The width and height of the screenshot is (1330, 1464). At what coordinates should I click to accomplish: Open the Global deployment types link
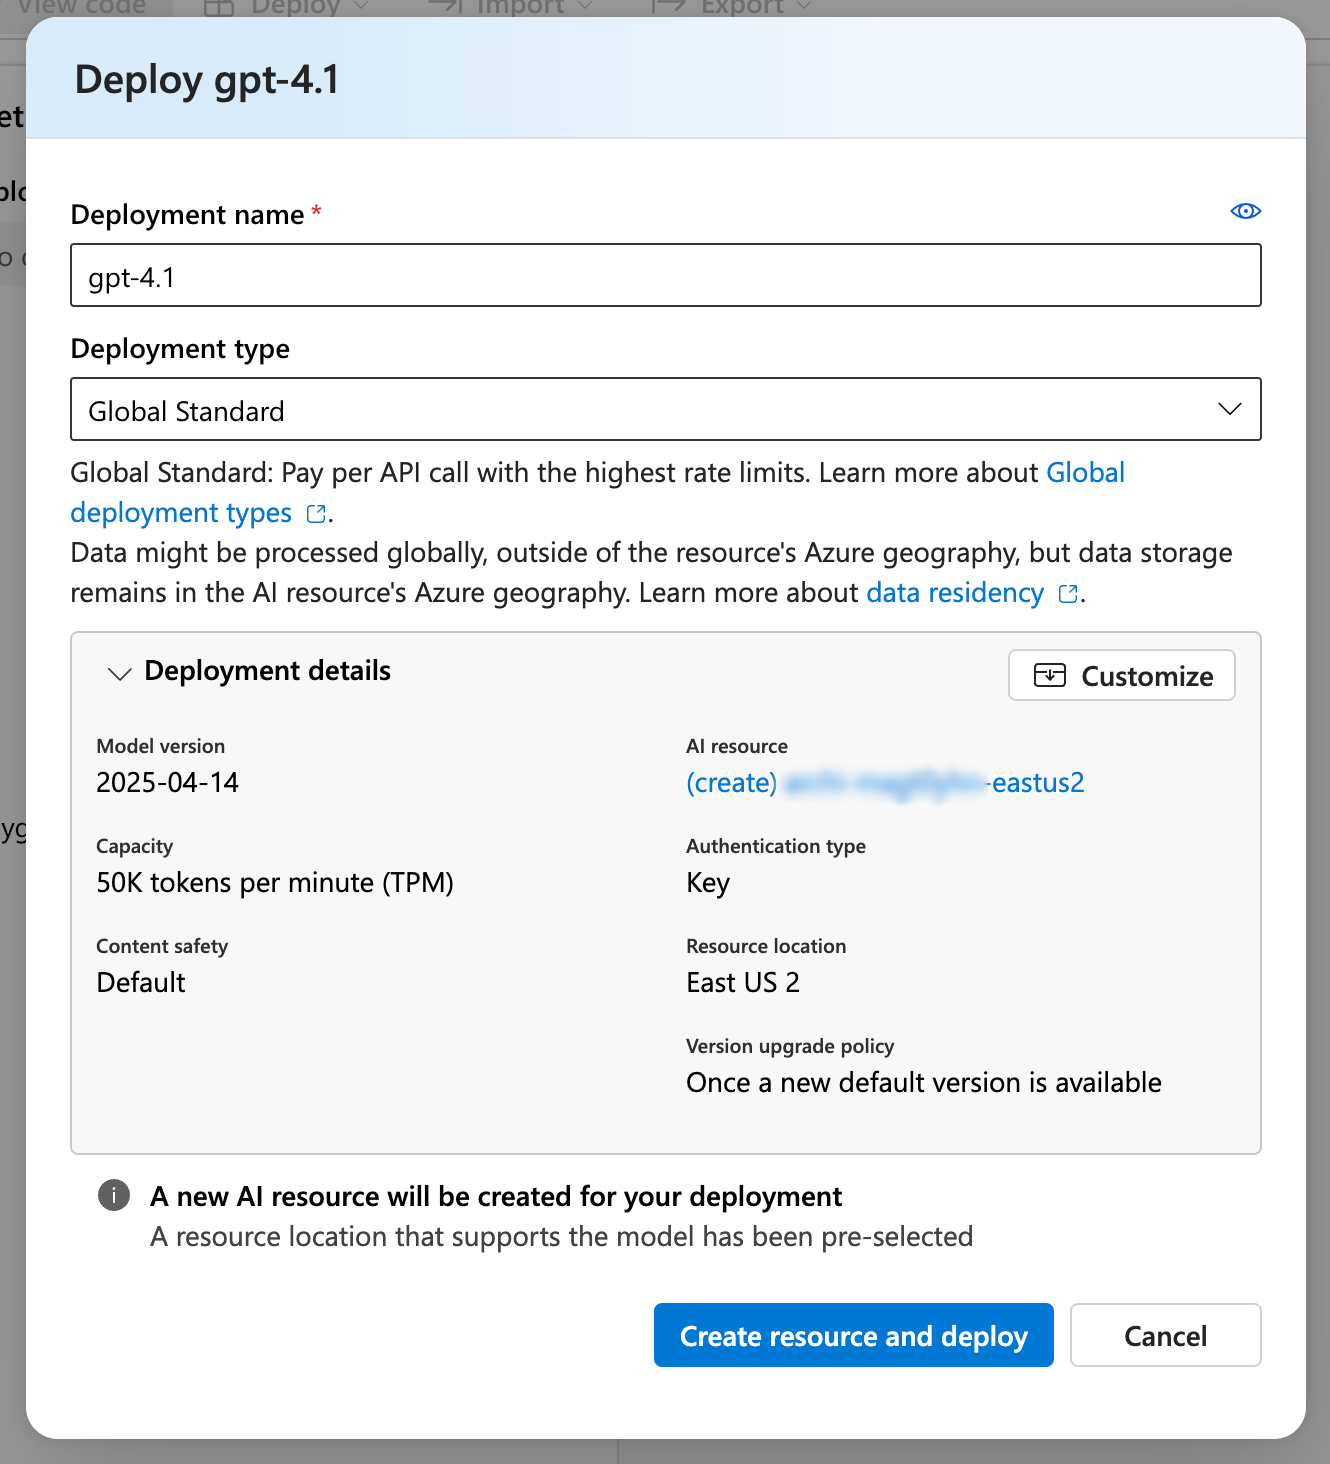coord(597,492)
